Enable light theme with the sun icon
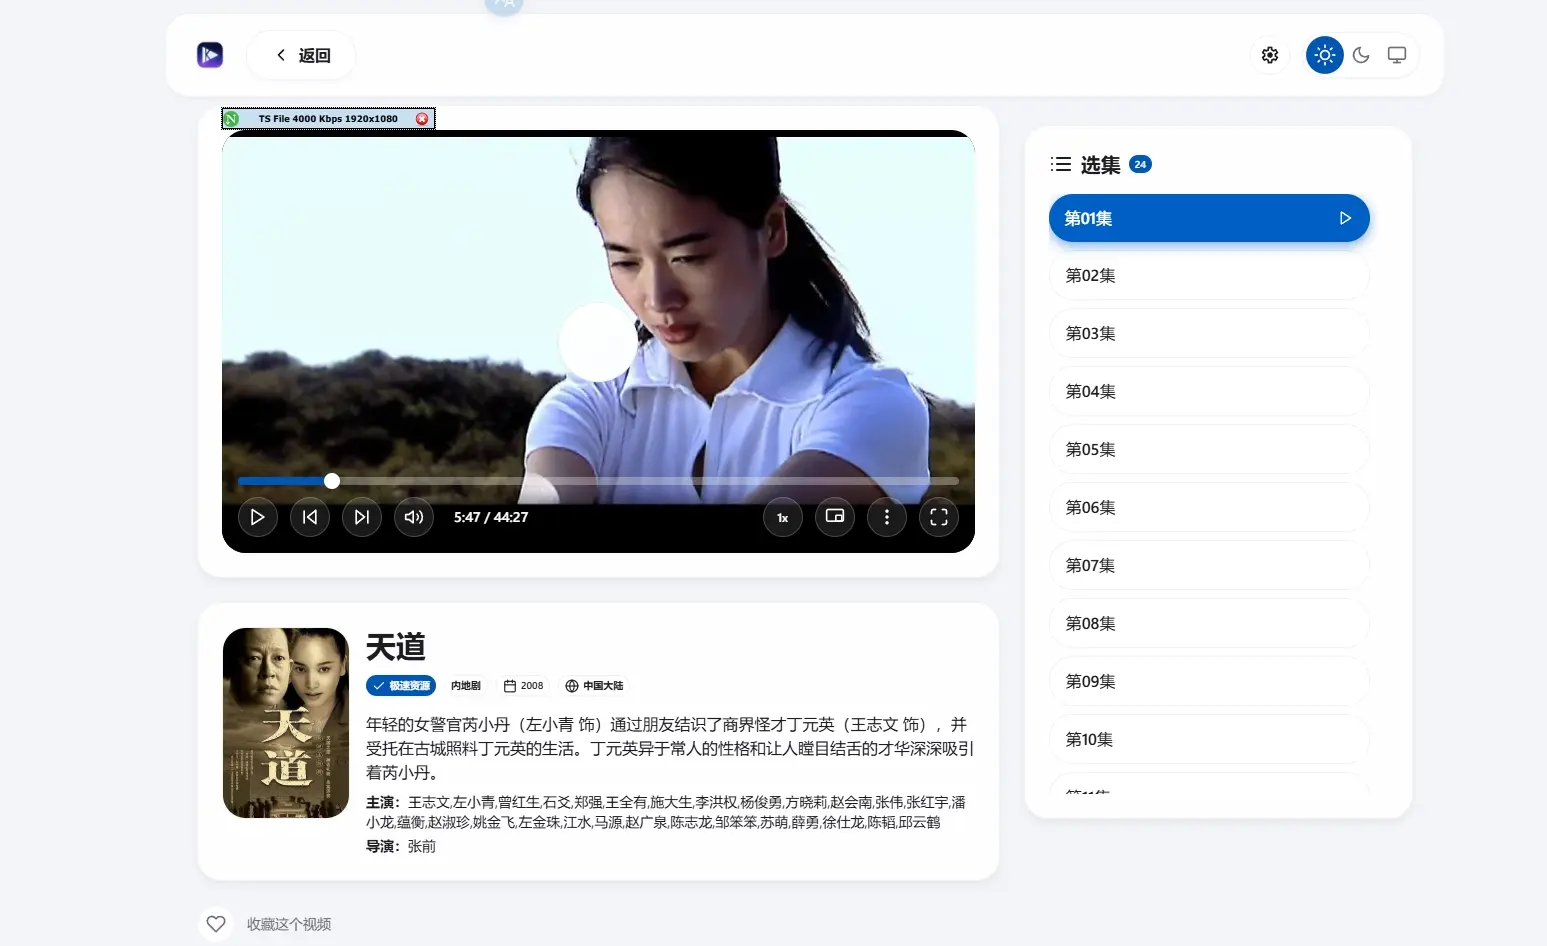The height and width of the screenshot is (946, 1547). [x=1324, y=55]
